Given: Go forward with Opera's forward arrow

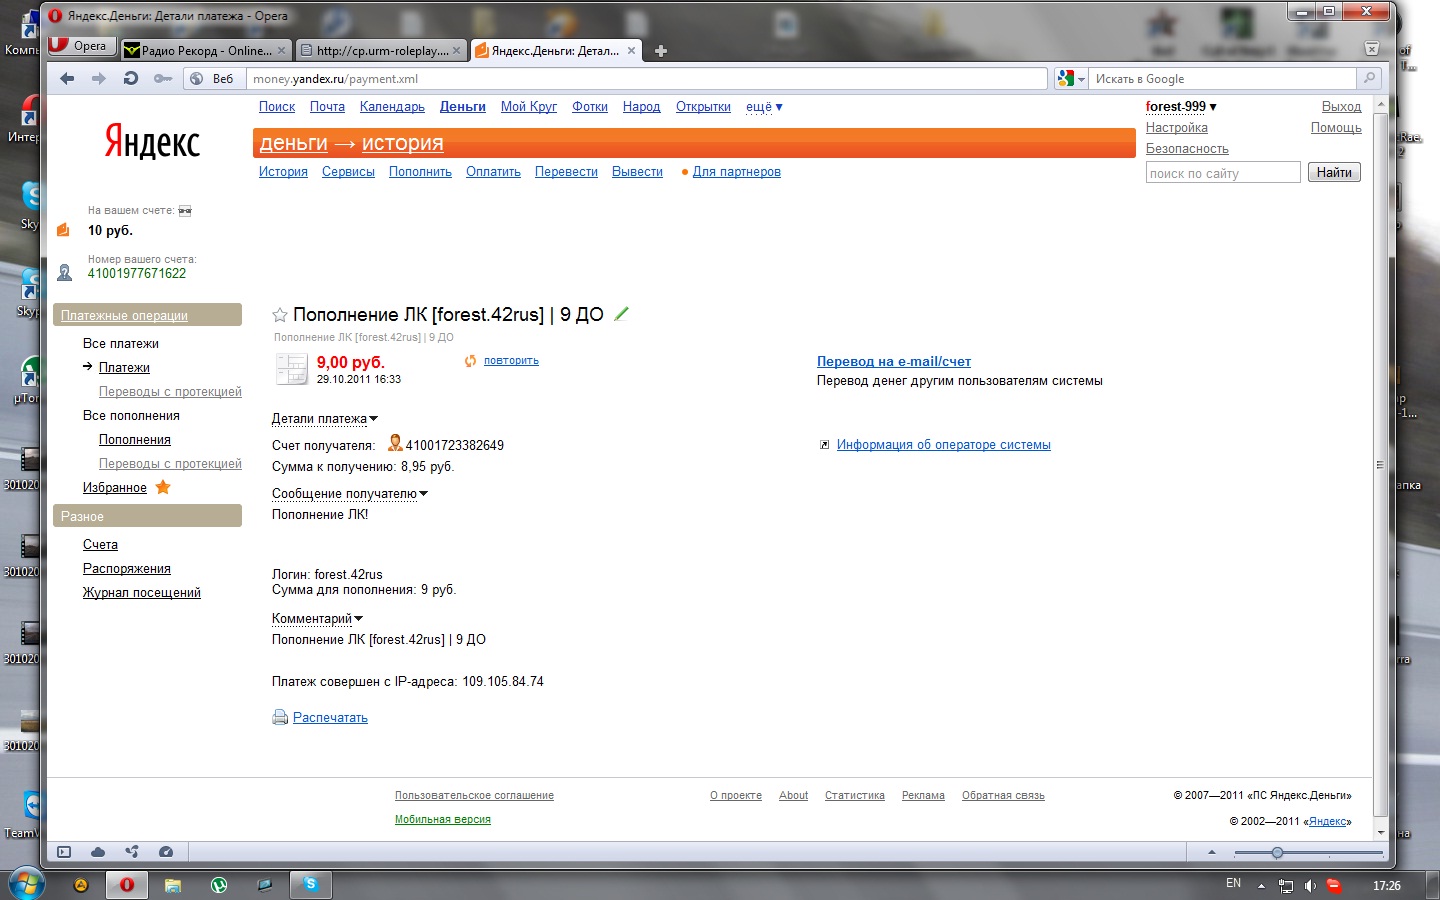Looking at the screenshot, I should pyautogui.click(x=98, y=78).
